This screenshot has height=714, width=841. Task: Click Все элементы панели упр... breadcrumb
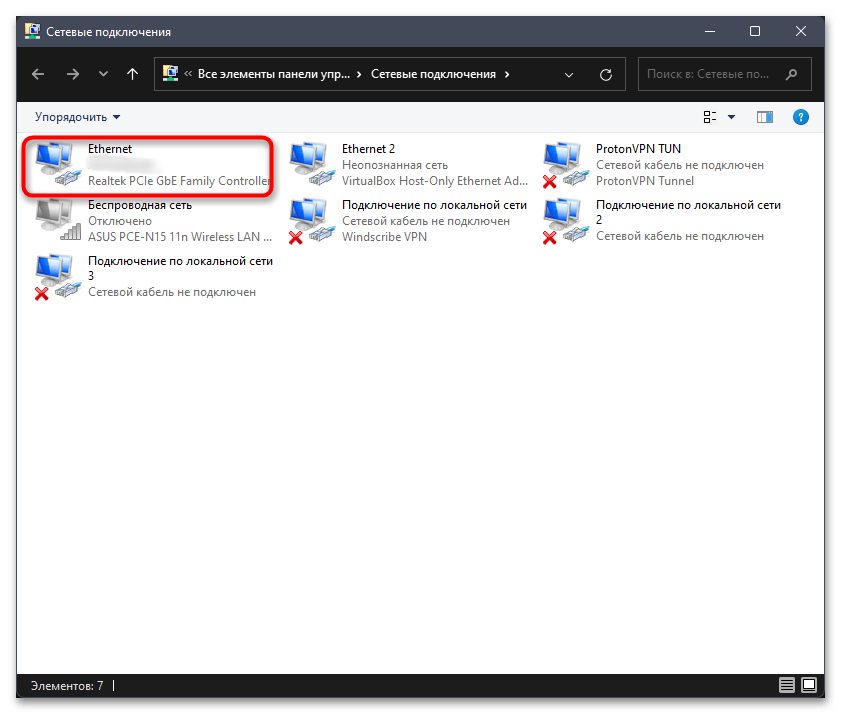(274, 74)
